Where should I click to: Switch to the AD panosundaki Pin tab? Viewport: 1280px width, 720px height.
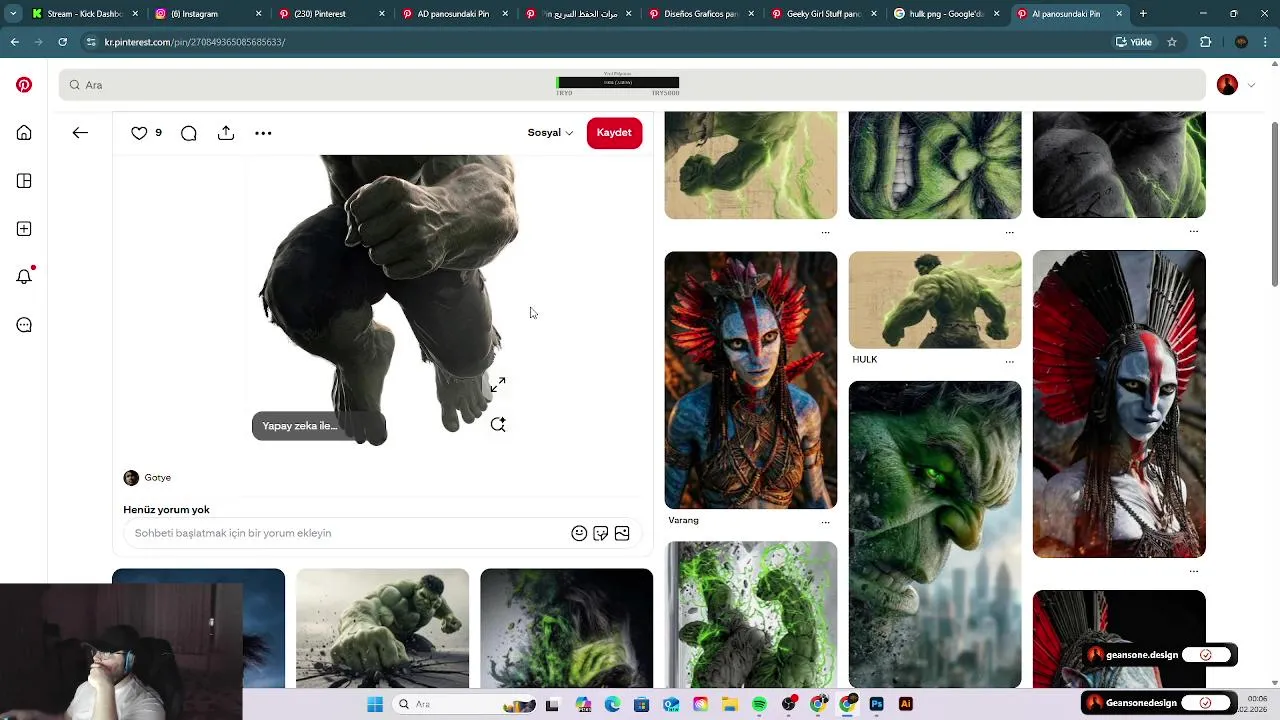(455, 14)
